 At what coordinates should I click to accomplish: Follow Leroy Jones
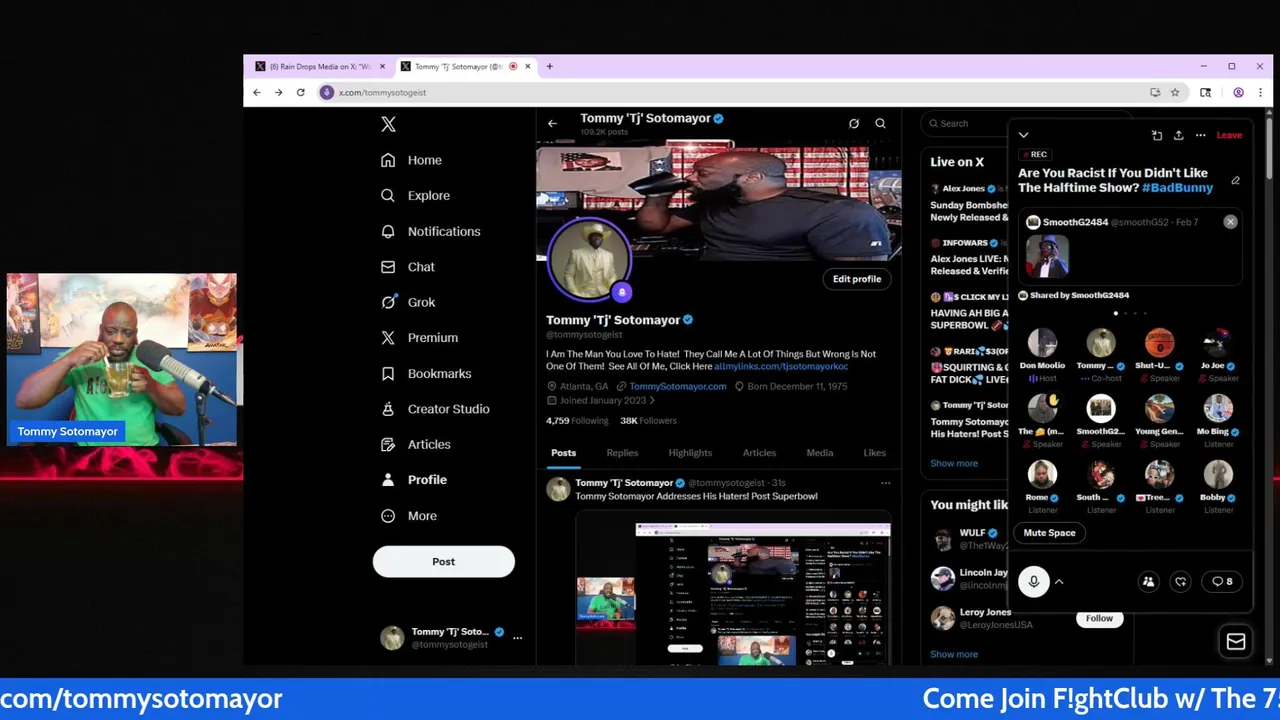1099,619
